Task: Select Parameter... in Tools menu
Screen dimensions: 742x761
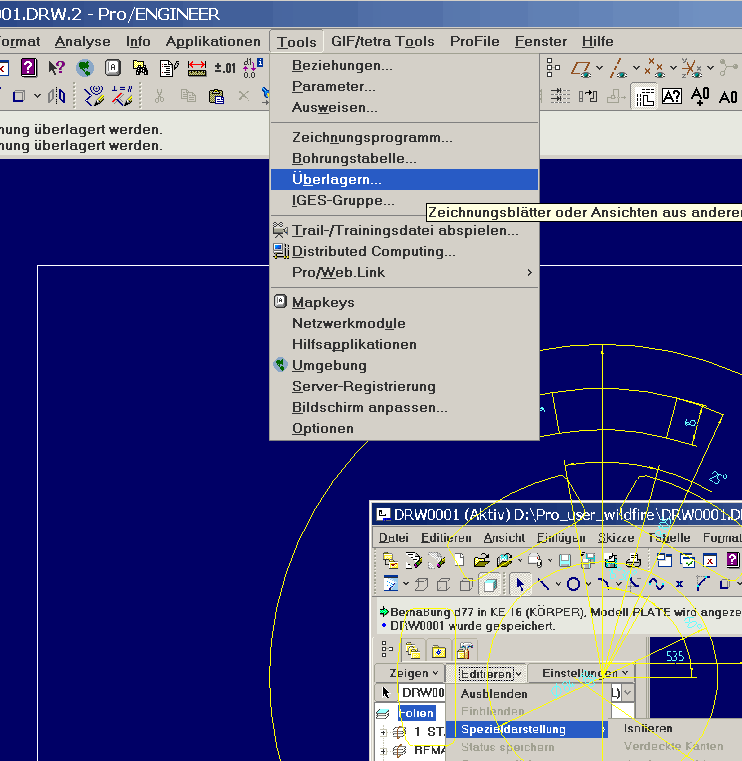Action: pos(404,86)
